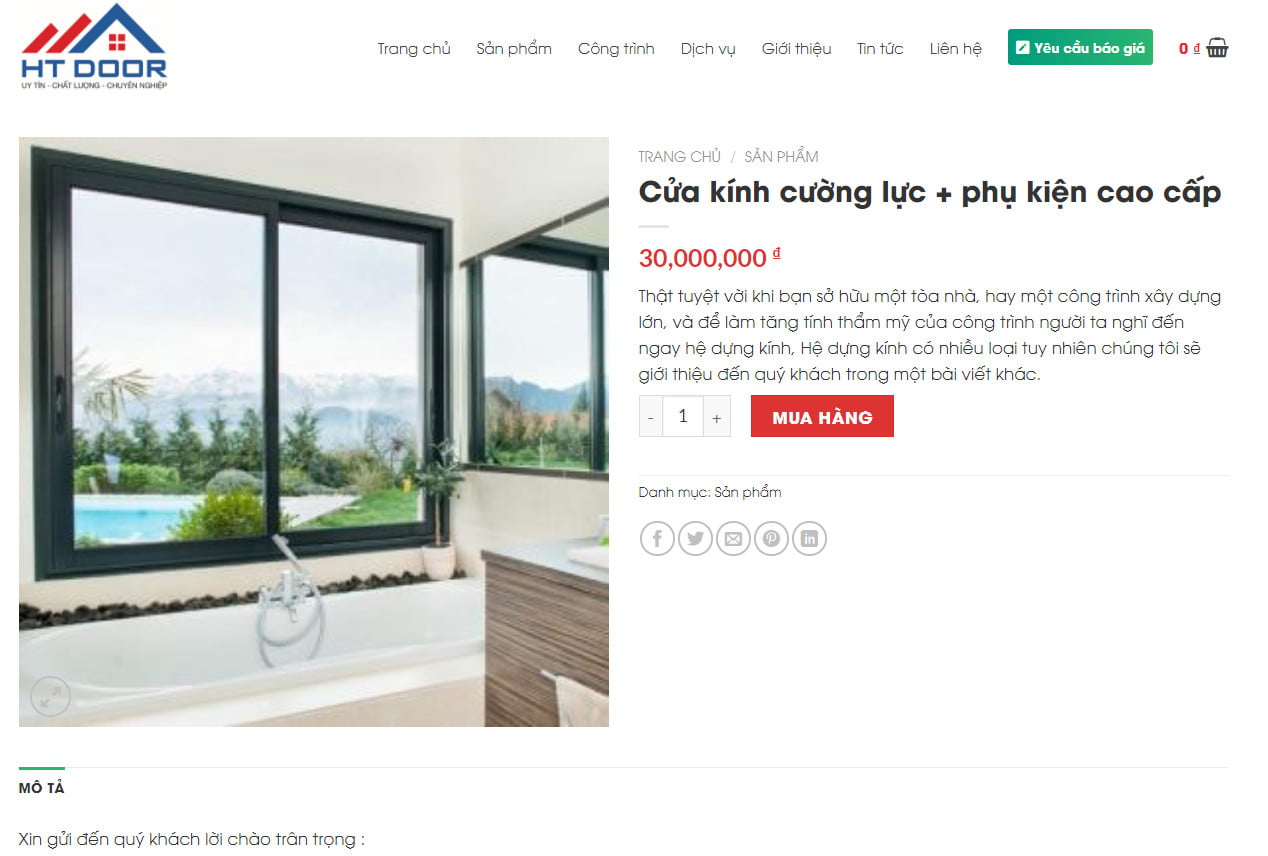Open the shopping cart basket icon
The height and width of the screenshot is (856, 1268).
tap(1217, 48)
